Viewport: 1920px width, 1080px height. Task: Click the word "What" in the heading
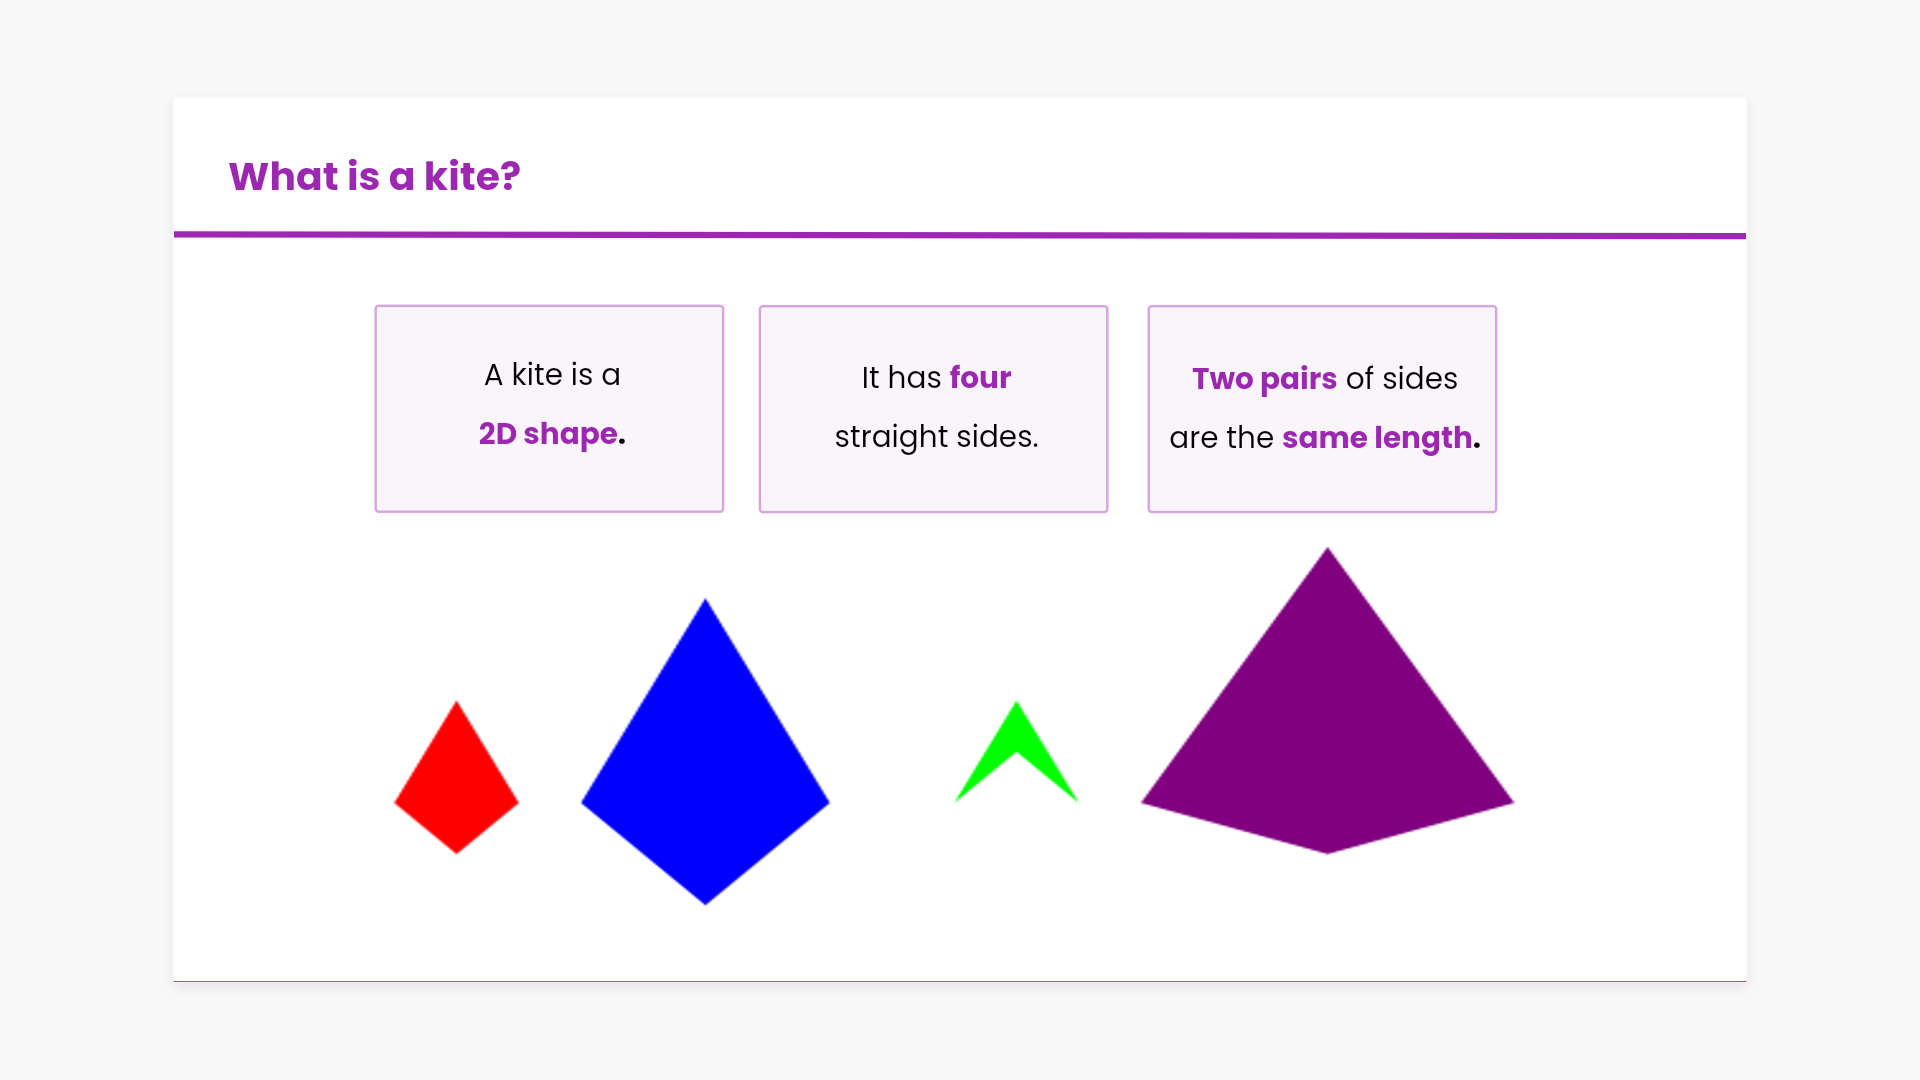[x=283, y=176]
